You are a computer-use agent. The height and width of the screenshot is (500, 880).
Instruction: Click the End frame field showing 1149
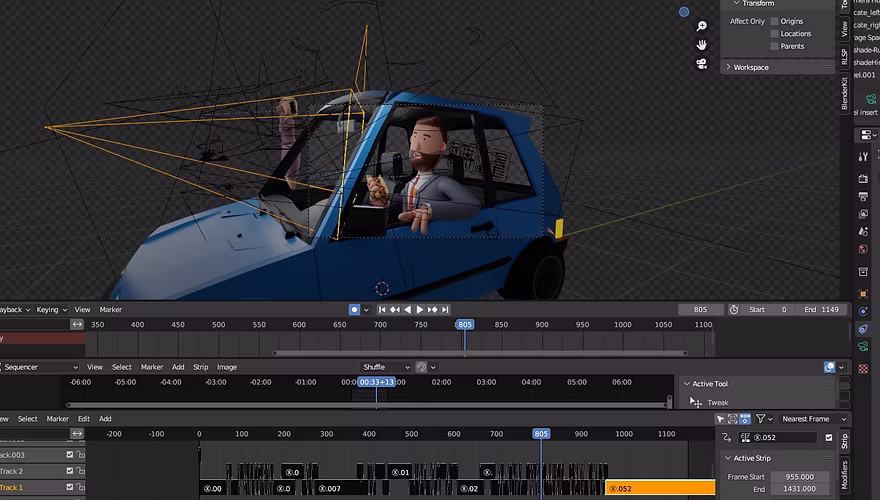click(x=821, y=310)
